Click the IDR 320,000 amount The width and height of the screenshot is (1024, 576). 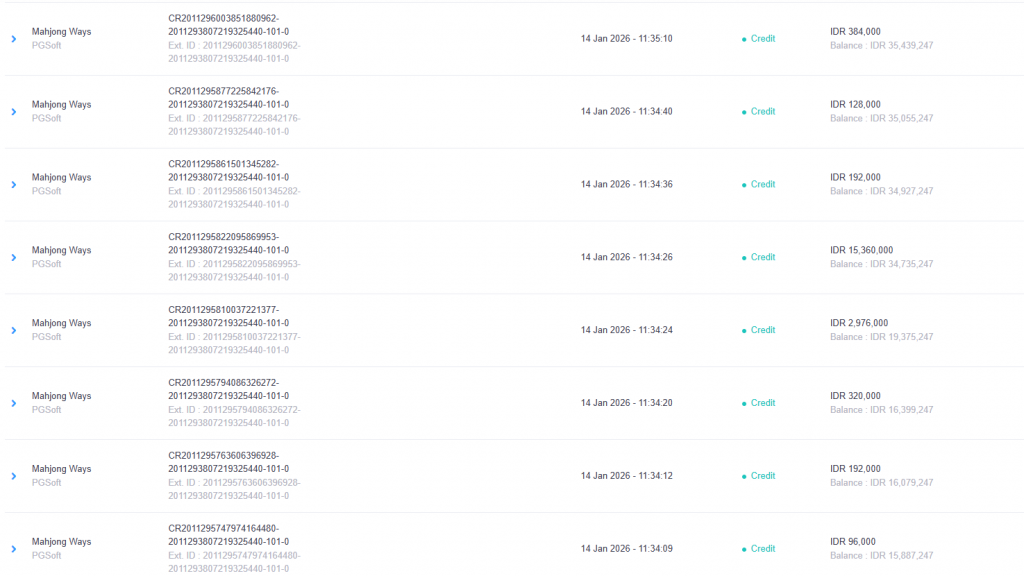(x=855, y=396)
